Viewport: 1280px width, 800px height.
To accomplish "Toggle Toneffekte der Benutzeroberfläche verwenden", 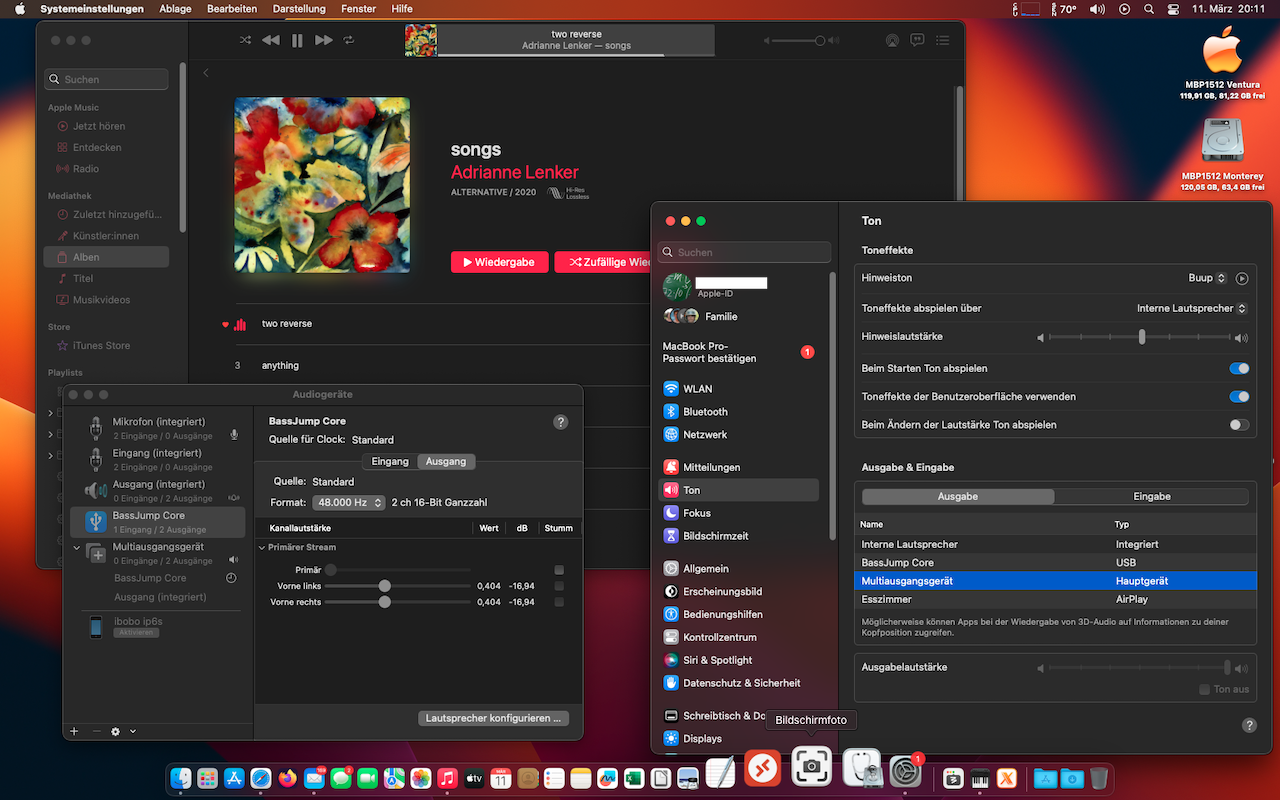I will click(1239, 396).
